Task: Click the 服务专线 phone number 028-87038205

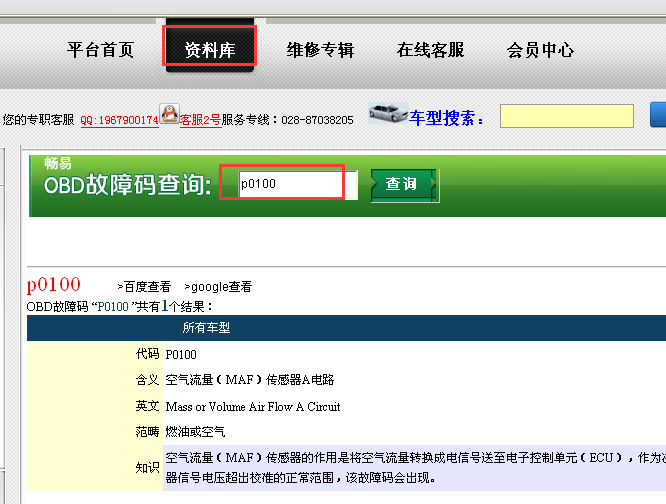Action: 317,120
